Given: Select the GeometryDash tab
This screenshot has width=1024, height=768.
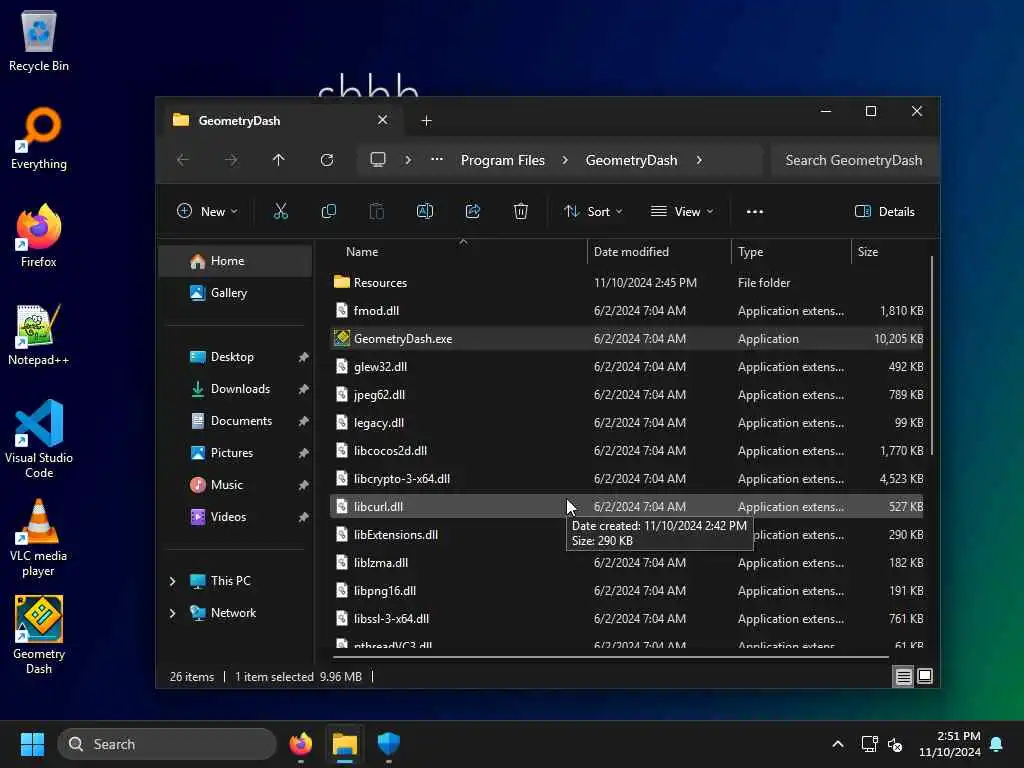Looking at the screenshot, I should (x=281, y=121).
